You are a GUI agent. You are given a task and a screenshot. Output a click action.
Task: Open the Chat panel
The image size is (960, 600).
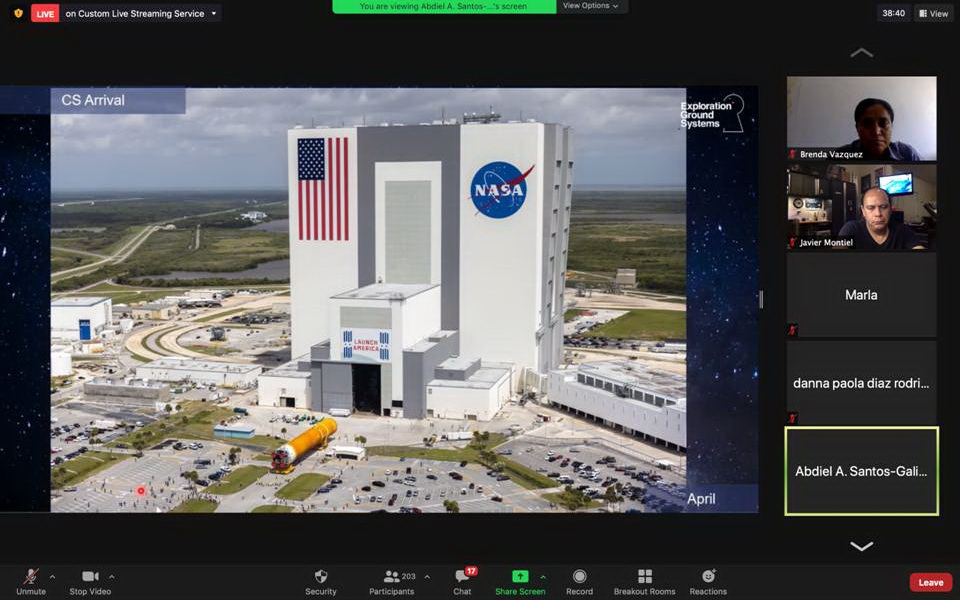461,580
